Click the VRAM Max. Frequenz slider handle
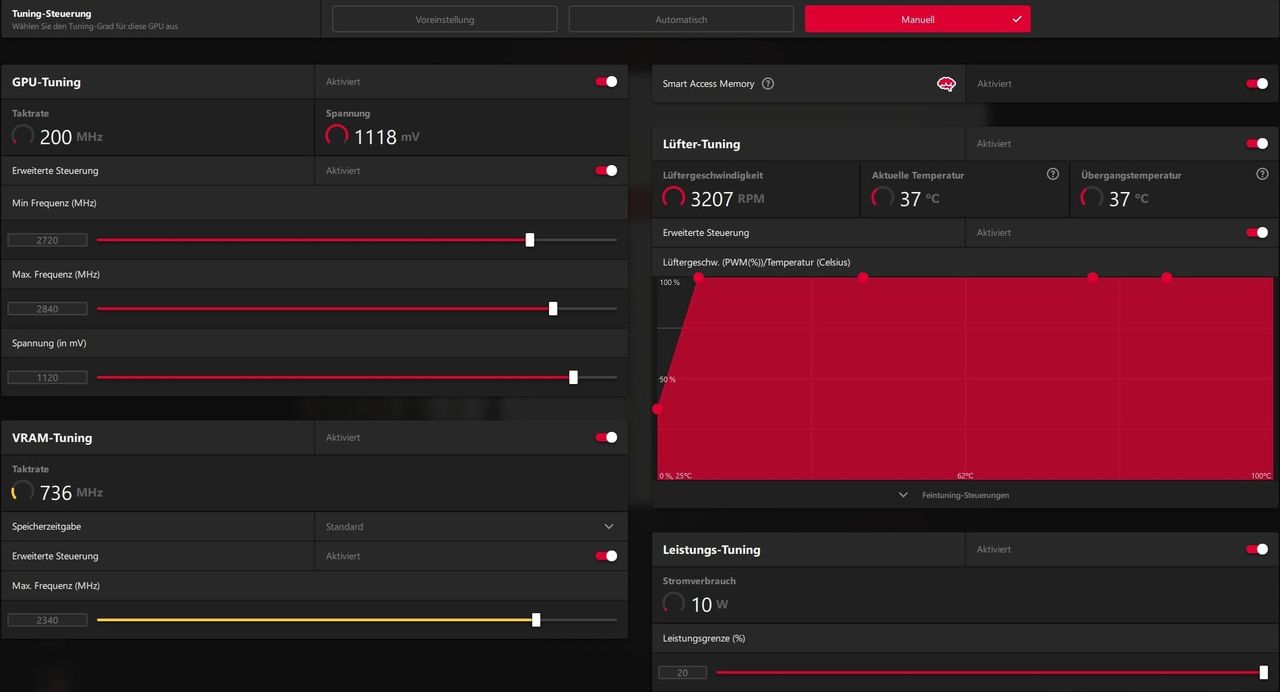This screenshot has height=692, width=1280. click(x=536, y=620)
